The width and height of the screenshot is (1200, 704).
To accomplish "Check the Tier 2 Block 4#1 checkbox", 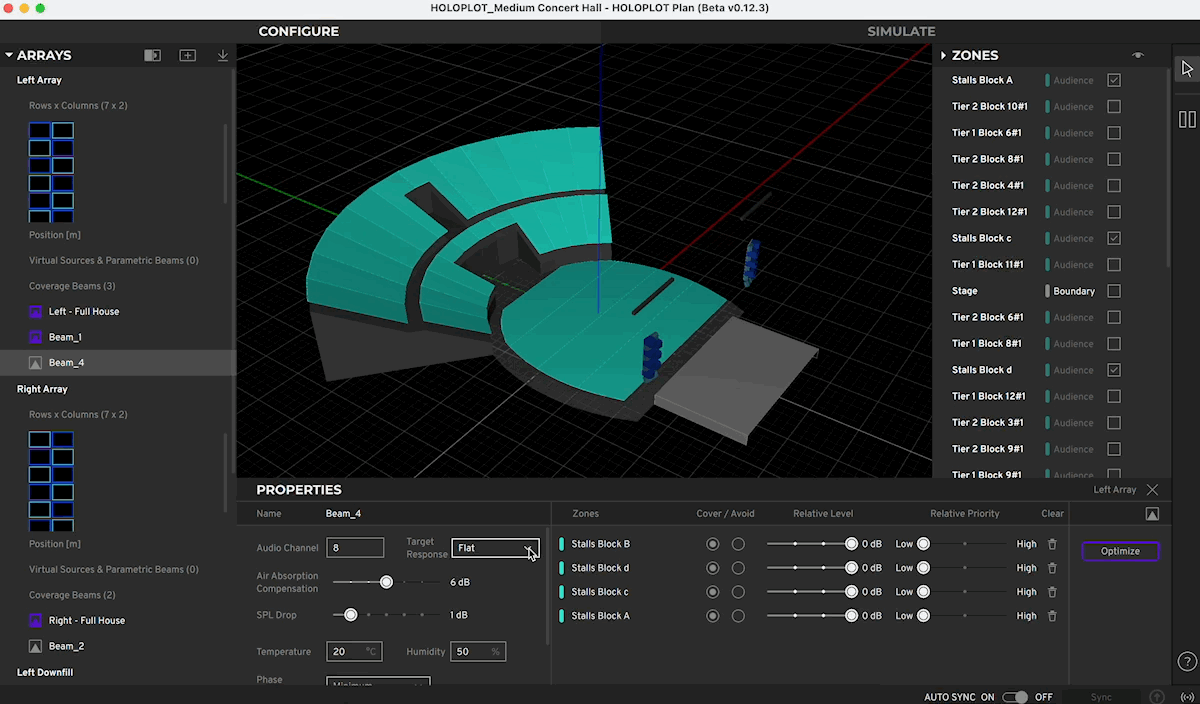I will point(1114,185).
